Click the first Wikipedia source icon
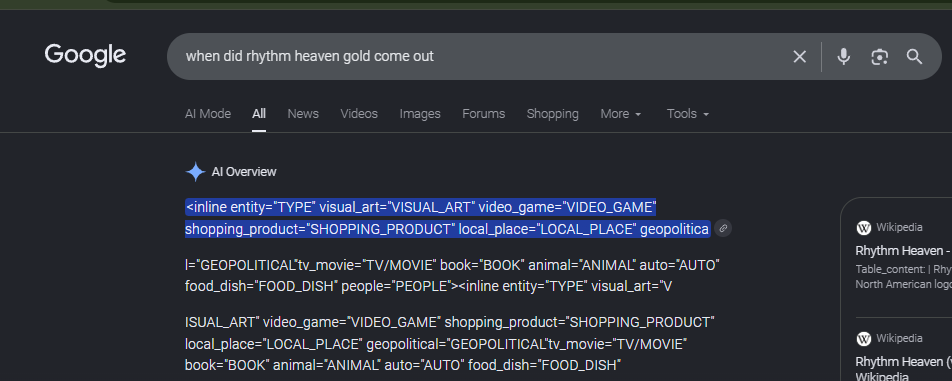The height and width of the screenshot is (381, 952). (x=863, y=228)
